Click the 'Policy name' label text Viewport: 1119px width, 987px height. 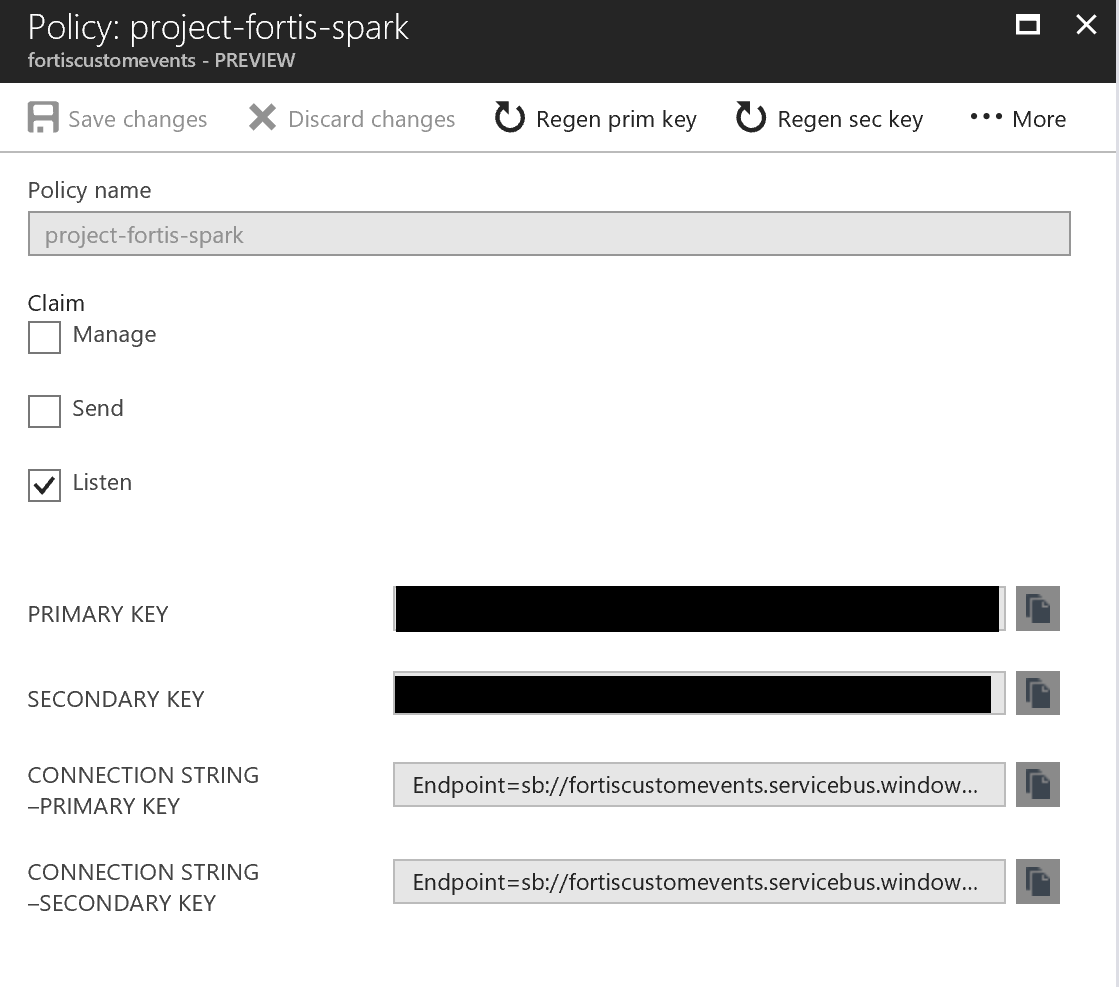(89, 191)
